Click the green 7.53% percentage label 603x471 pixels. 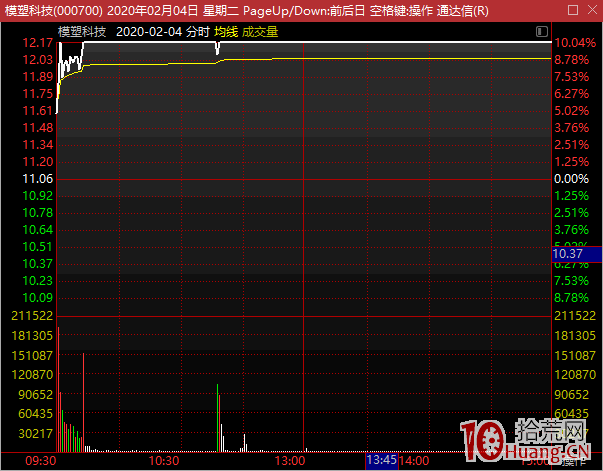coord(571,281)
